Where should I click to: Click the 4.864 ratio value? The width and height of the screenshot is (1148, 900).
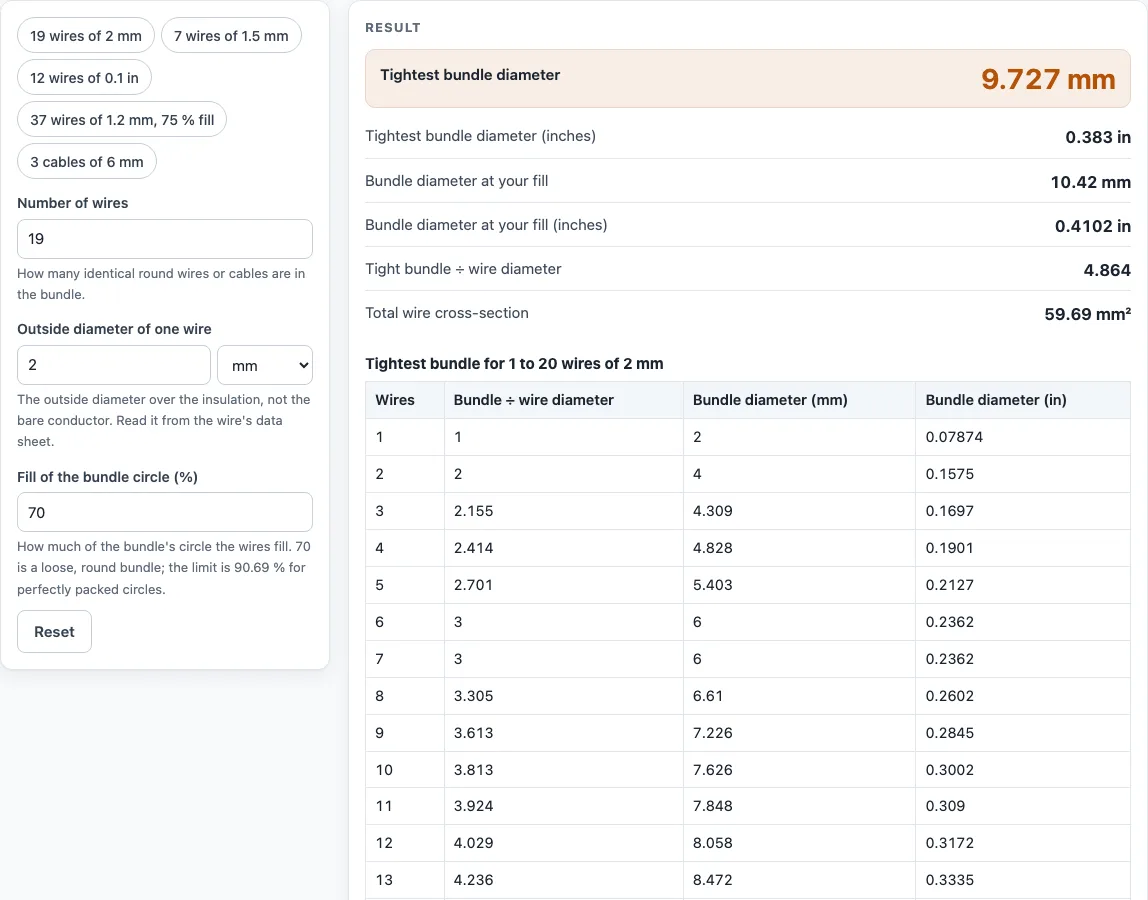(x=1107, y=269)
